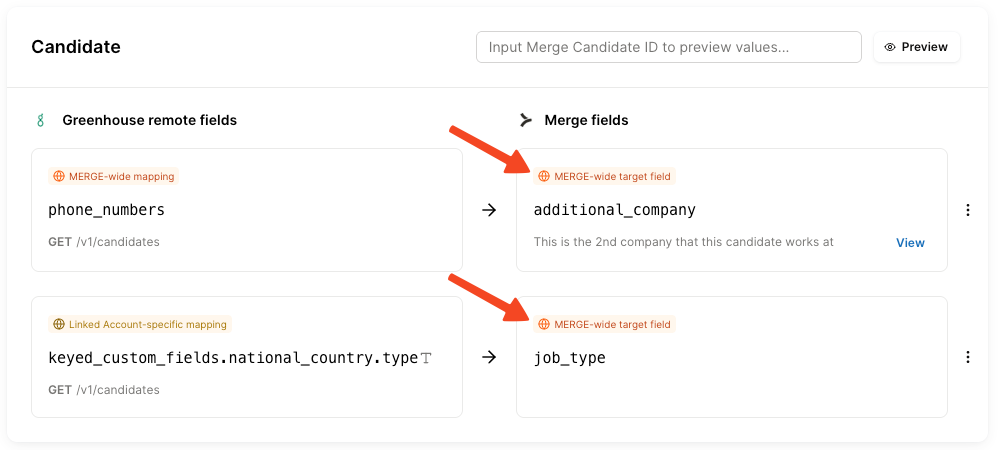Open three-dot menu for job_type mapping
This screenshot has height=450, width=998.
coord(967,357)
